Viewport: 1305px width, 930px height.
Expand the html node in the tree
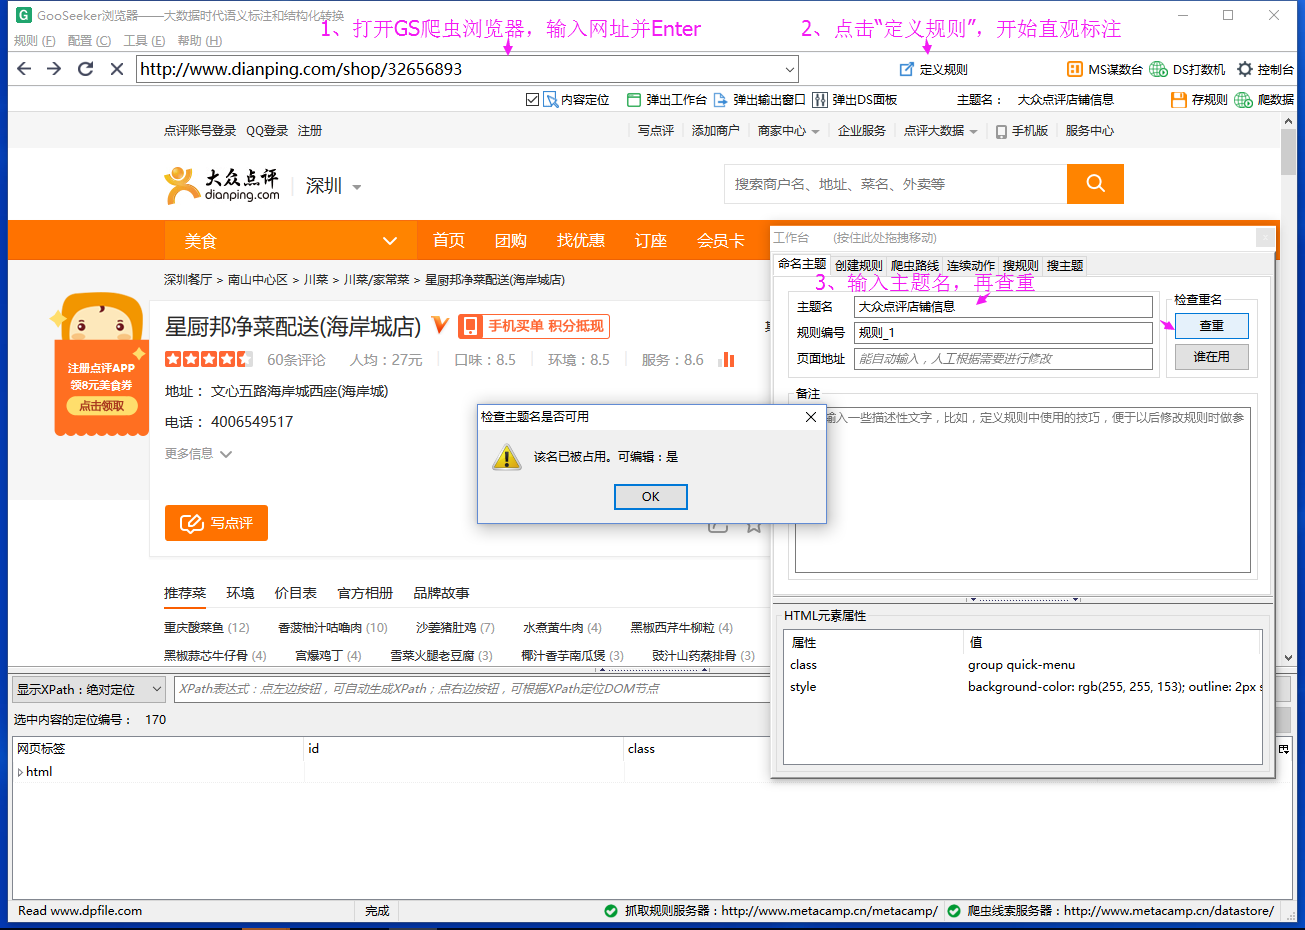(x=20, y=771)
